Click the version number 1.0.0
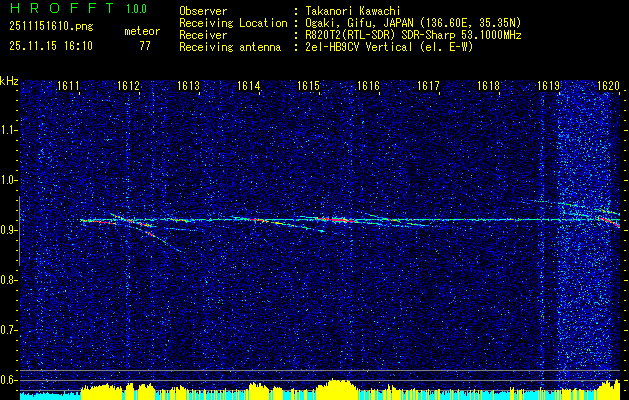This screenshot has width=629, height=400. coord(136,8)
